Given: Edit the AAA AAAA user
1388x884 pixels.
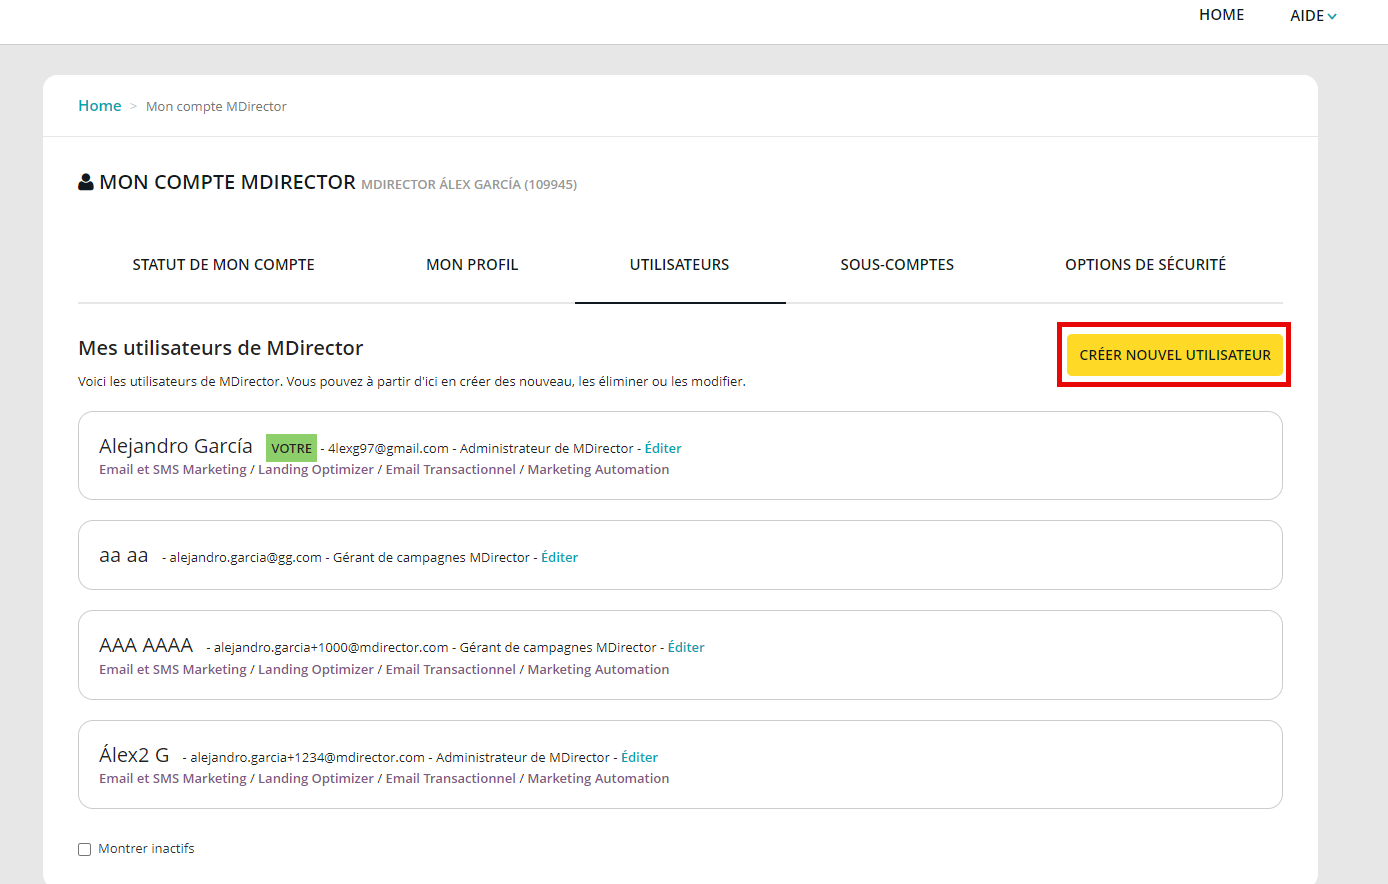Looking at the screenshot, I should tap(686, 647).
